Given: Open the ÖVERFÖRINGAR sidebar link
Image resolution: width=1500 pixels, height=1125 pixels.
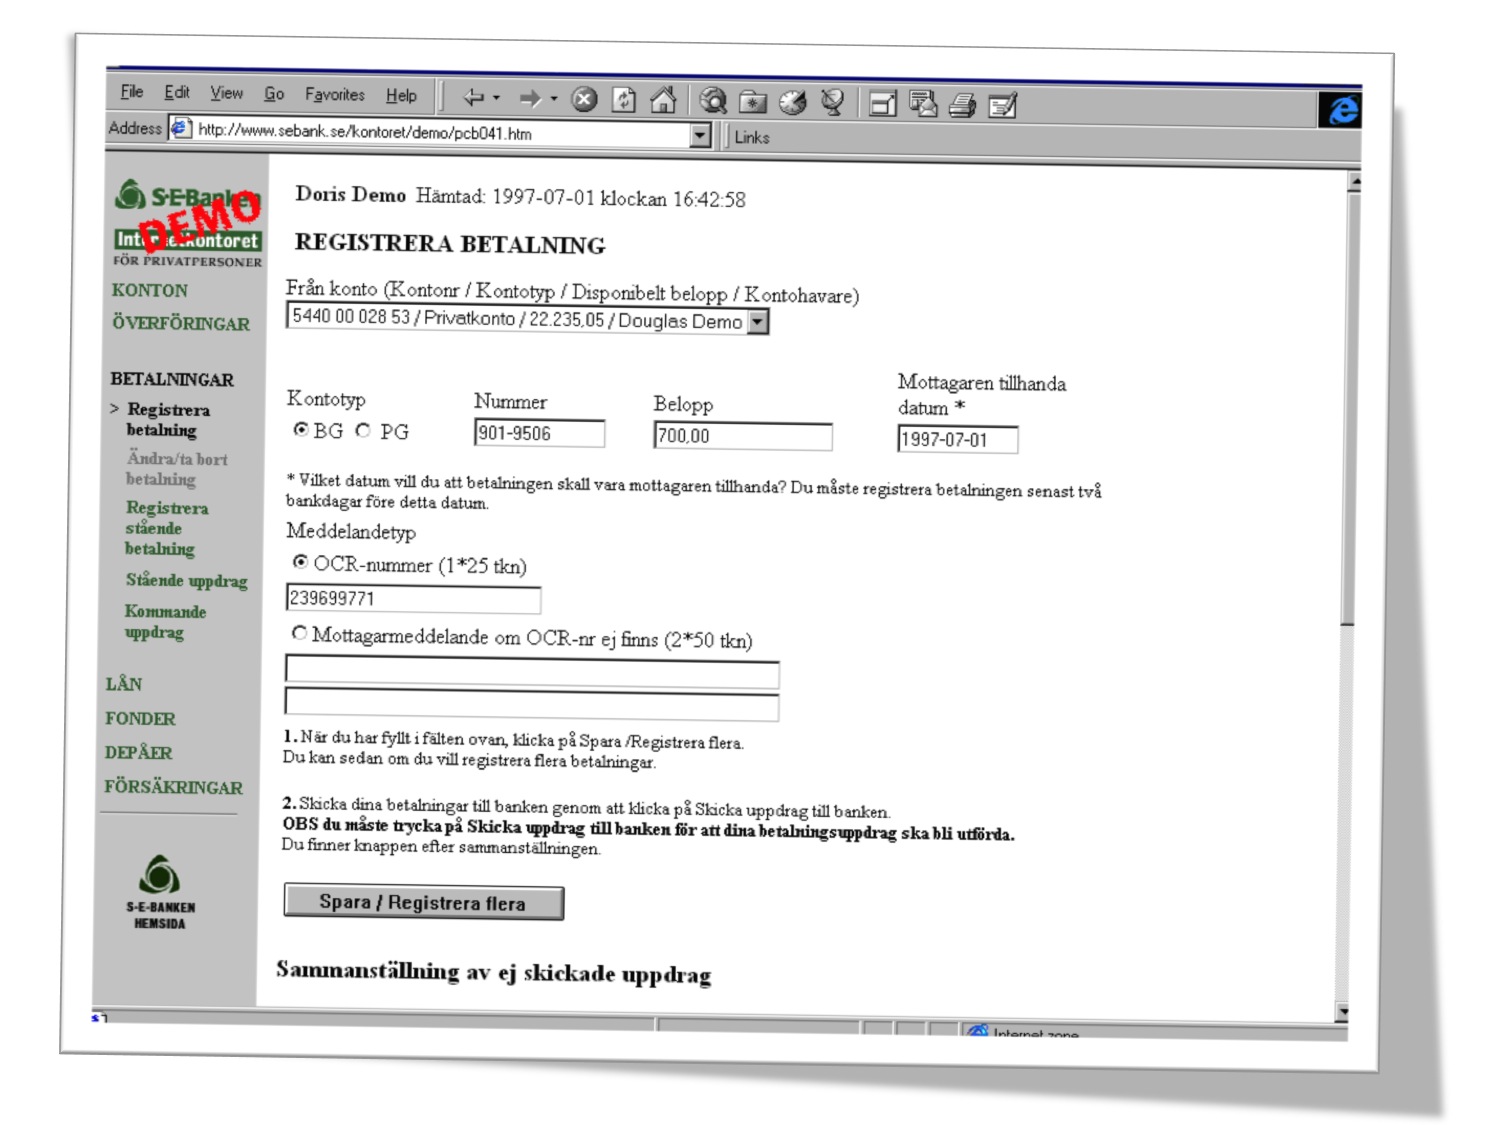Looking at the screenshot, I should [181, 323].
